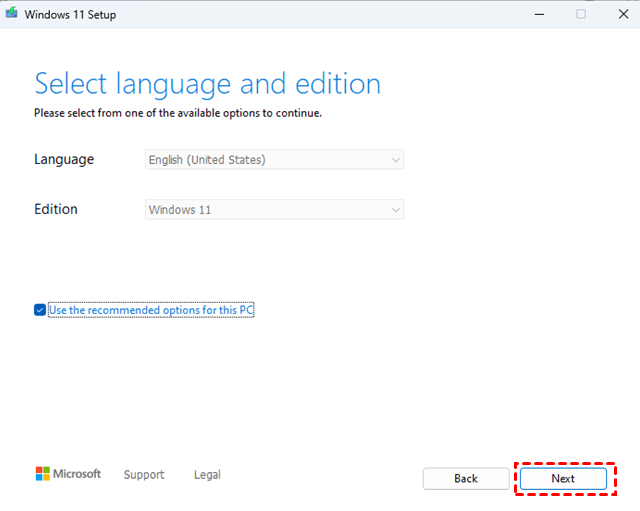Click the Microsoft four-square logo
The width and height of the screenshot is (640, 511).
coord(43,474)
